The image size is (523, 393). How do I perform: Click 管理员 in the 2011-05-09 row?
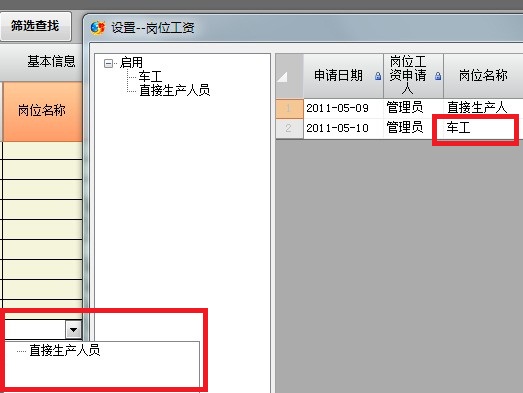click(413, 108)
